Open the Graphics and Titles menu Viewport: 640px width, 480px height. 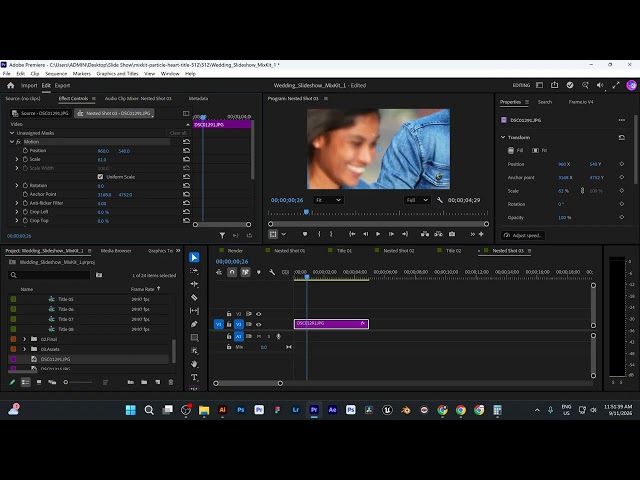pos(117,73)
